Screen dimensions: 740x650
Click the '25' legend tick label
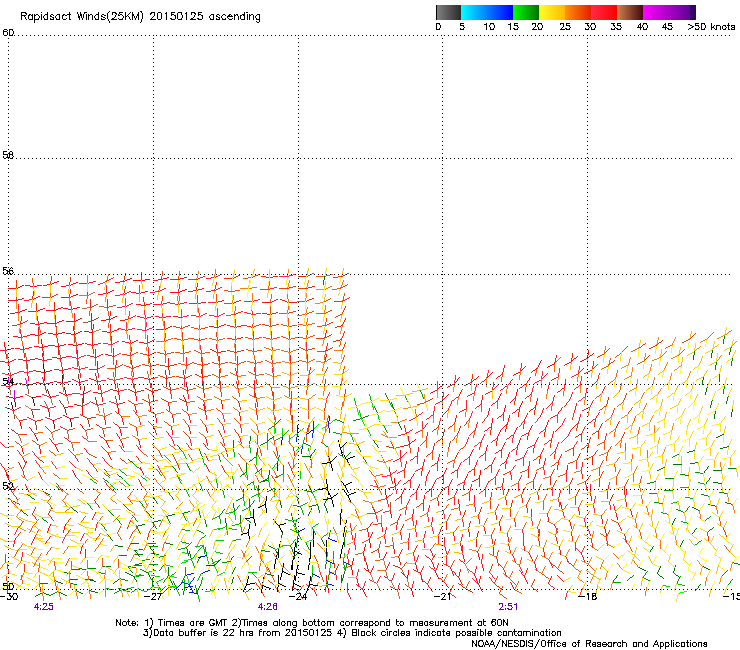tap(565, 27)
